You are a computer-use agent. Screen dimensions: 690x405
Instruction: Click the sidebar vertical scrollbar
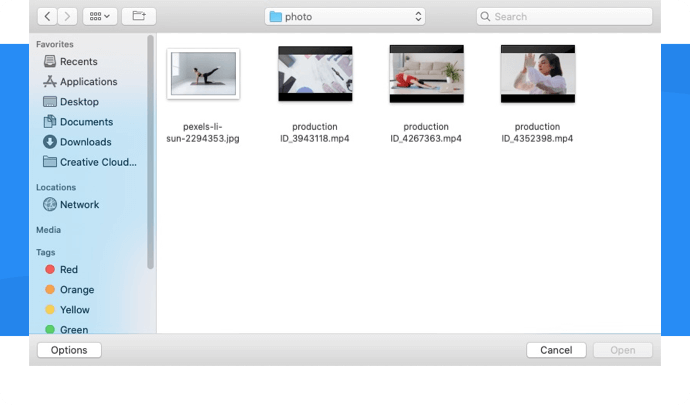[150, 152]
